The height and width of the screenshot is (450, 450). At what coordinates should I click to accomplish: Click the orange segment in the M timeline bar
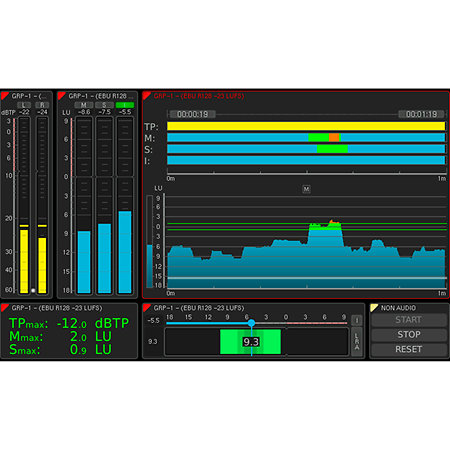[x=334, y=137]
